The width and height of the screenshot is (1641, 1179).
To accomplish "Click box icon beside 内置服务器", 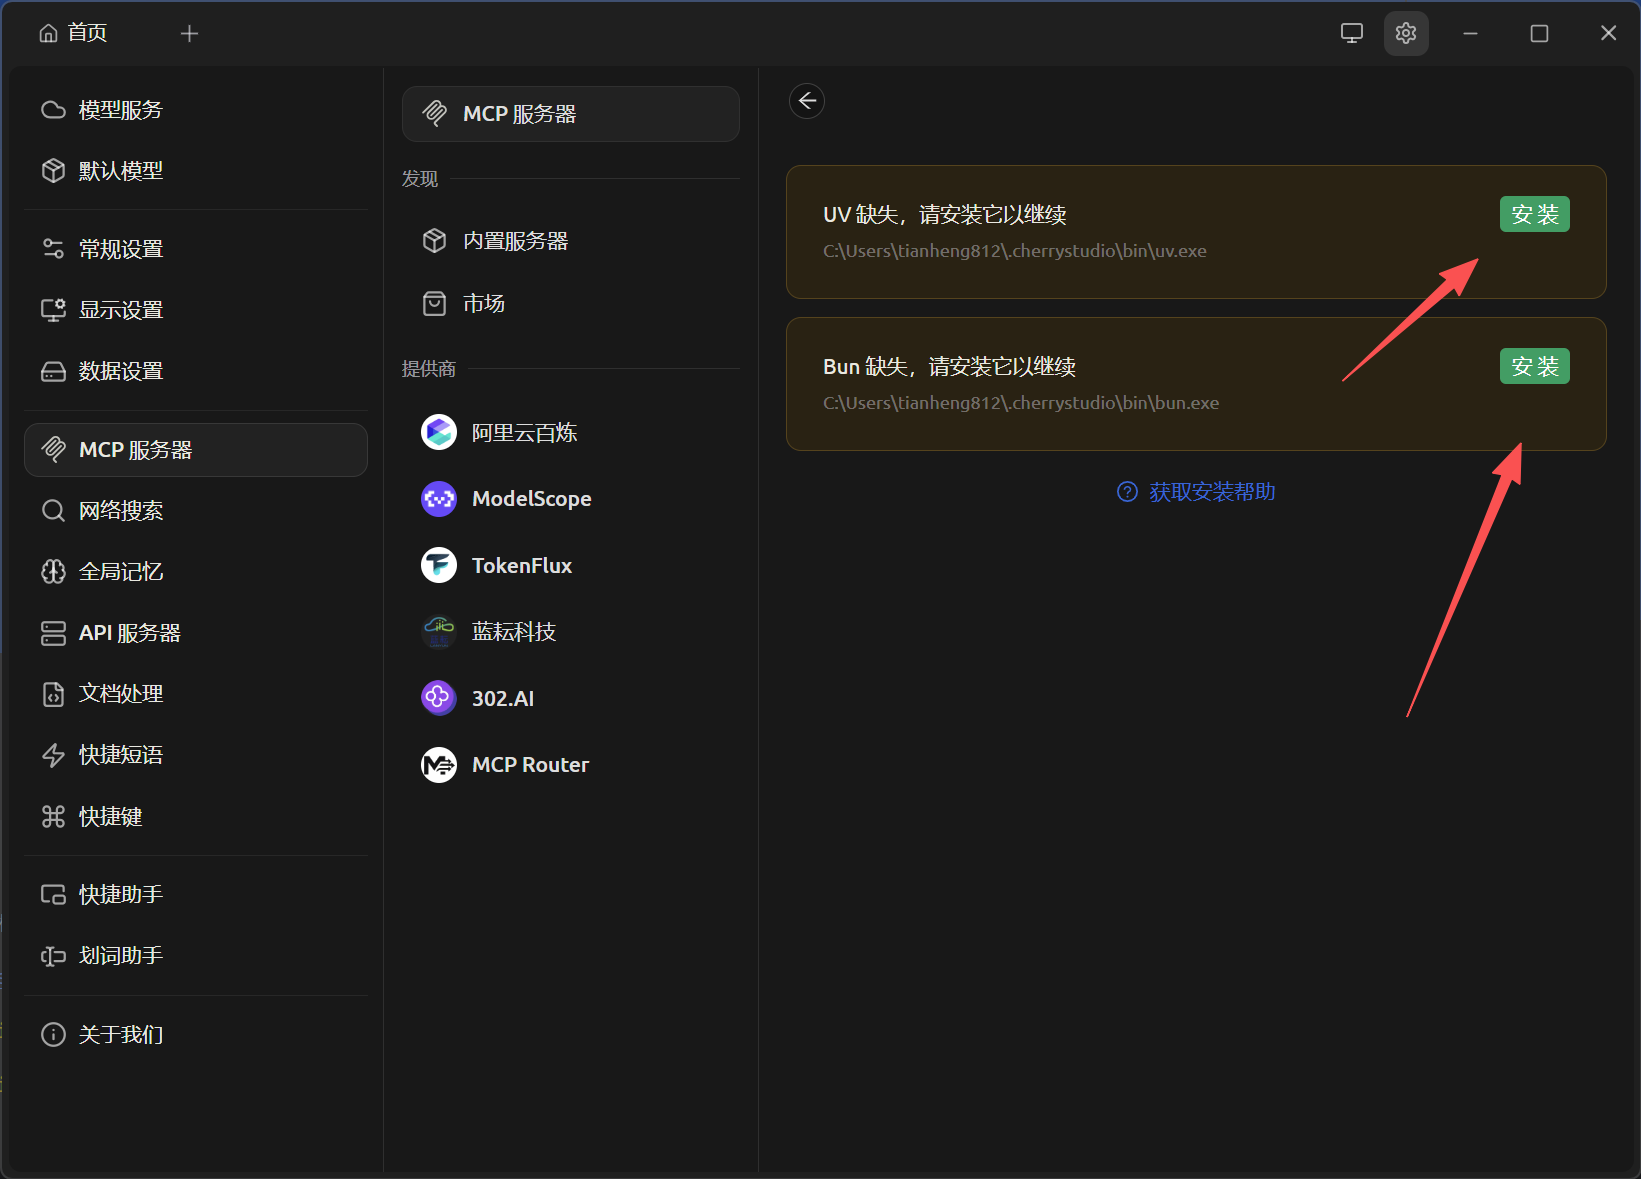I will pos(434,241).
